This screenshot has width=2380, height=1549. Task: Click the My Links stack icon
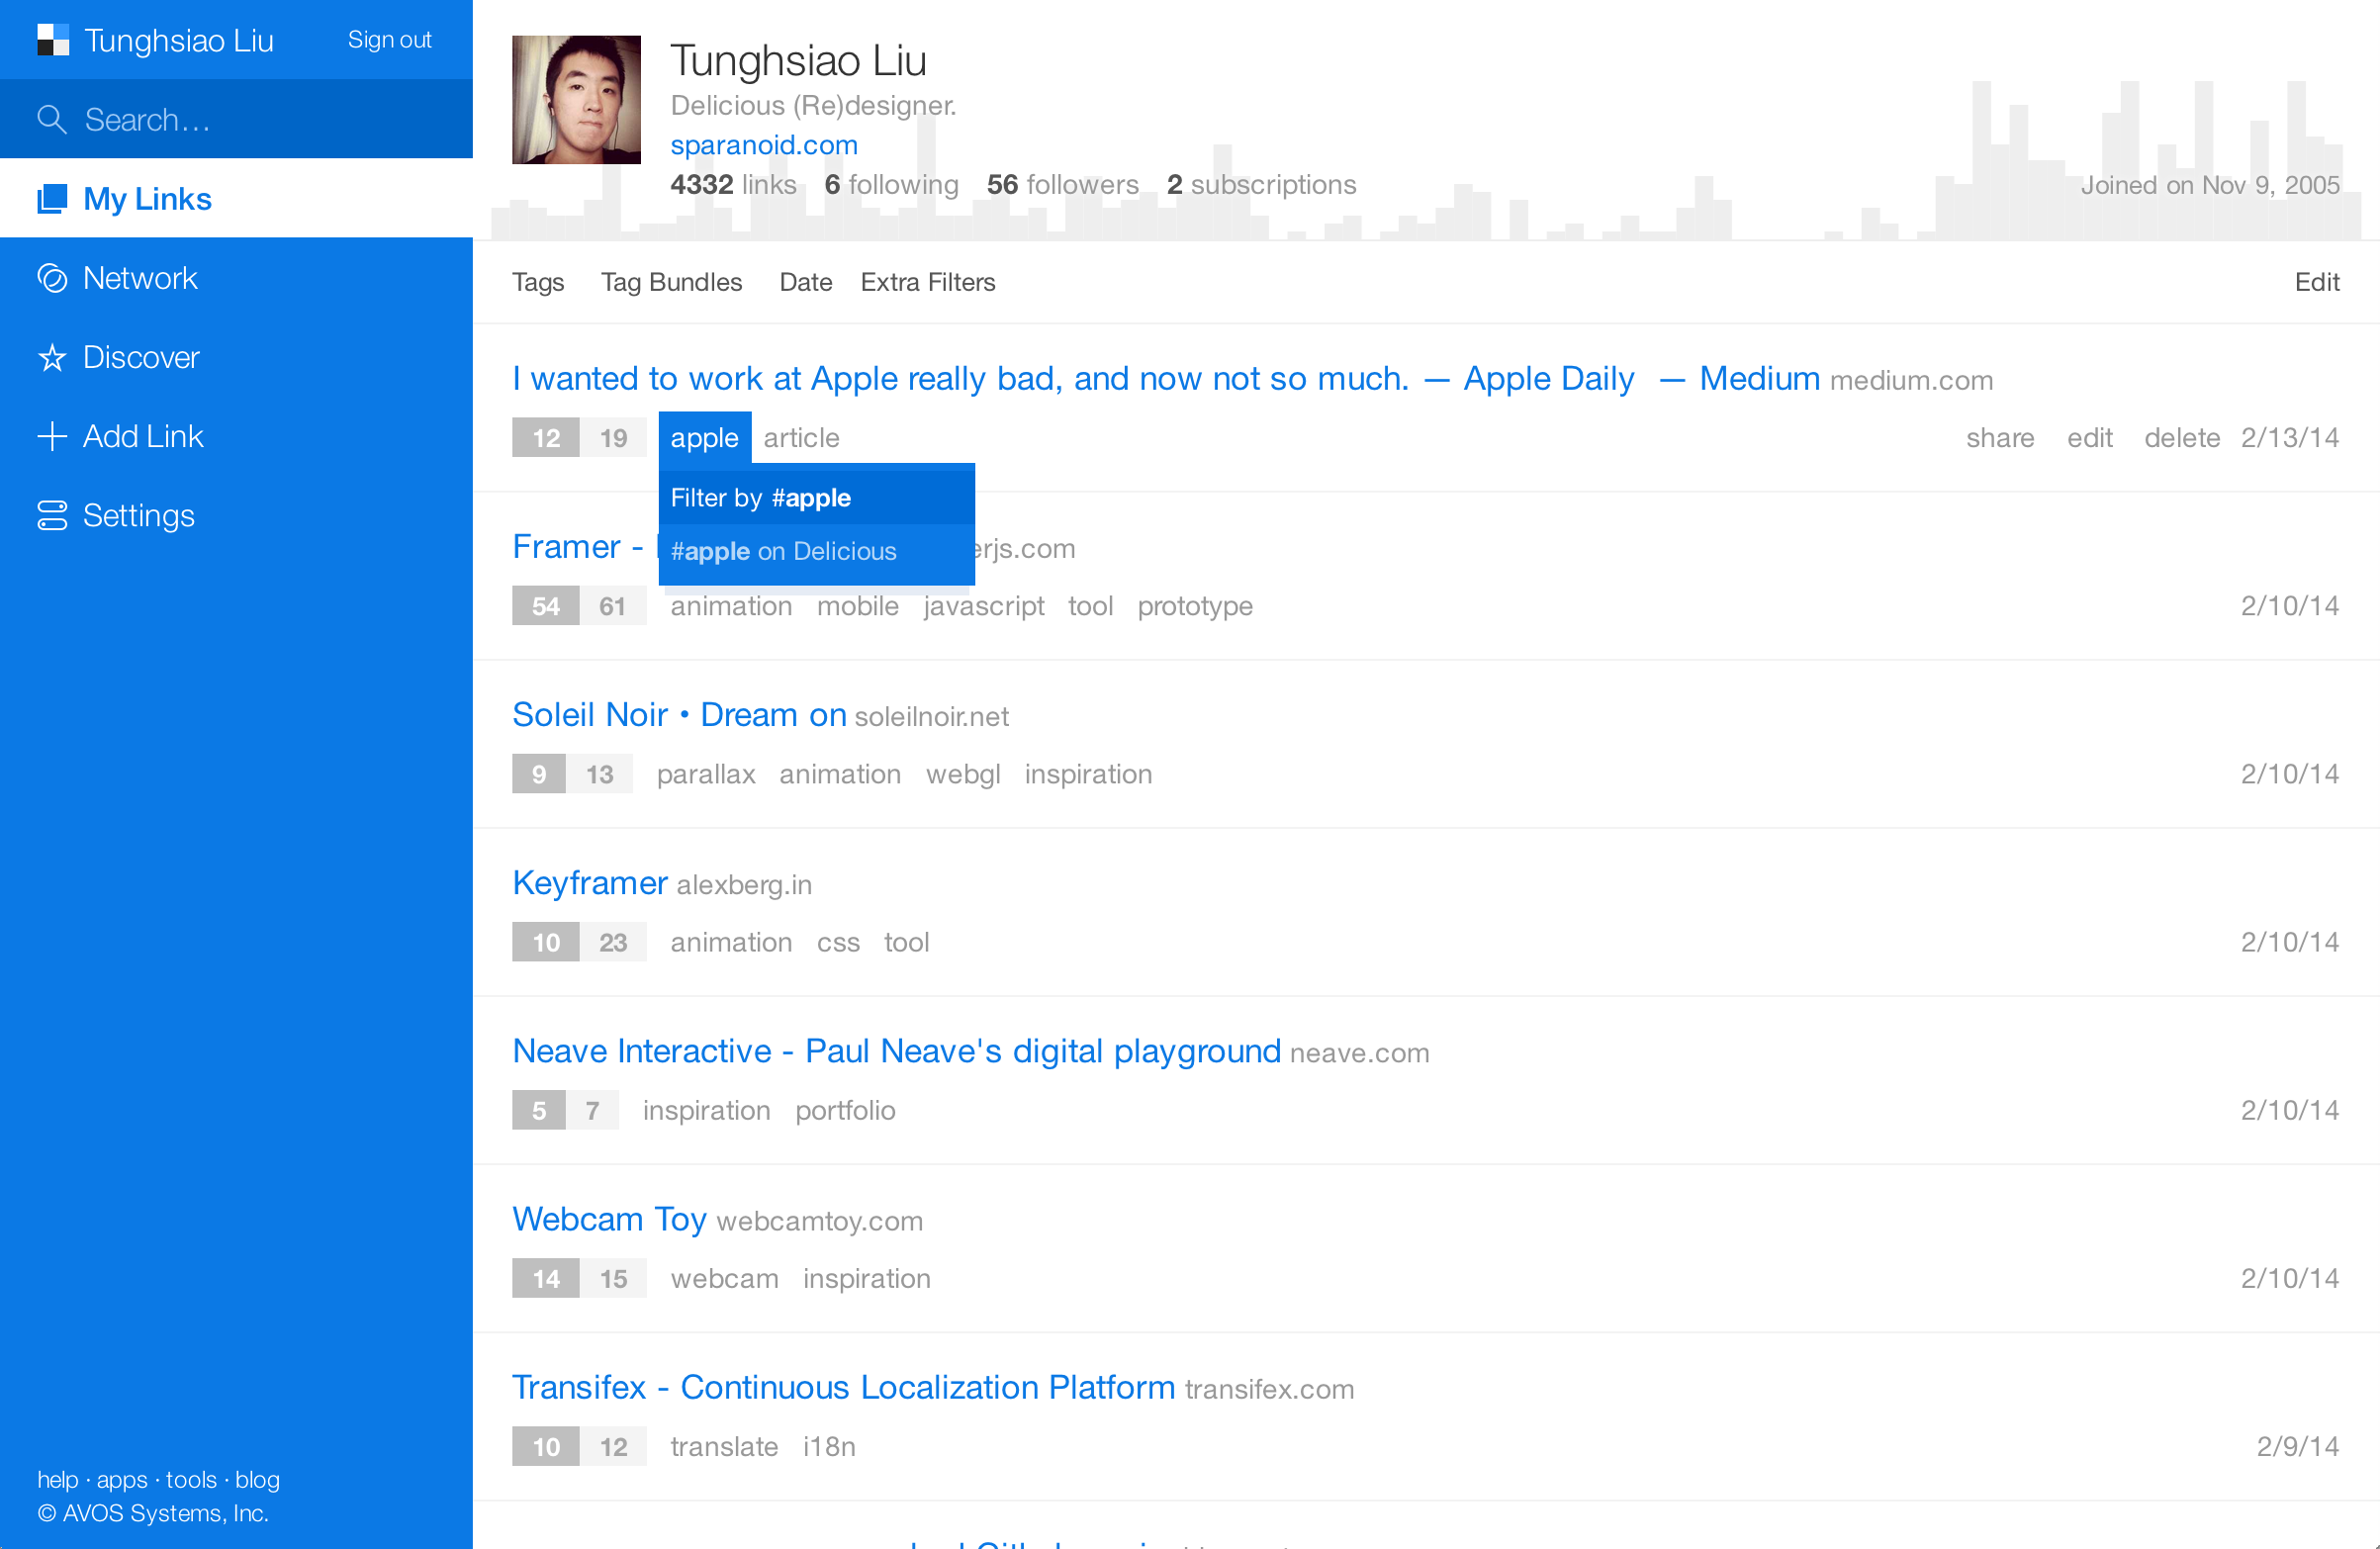tap(52, 199)
